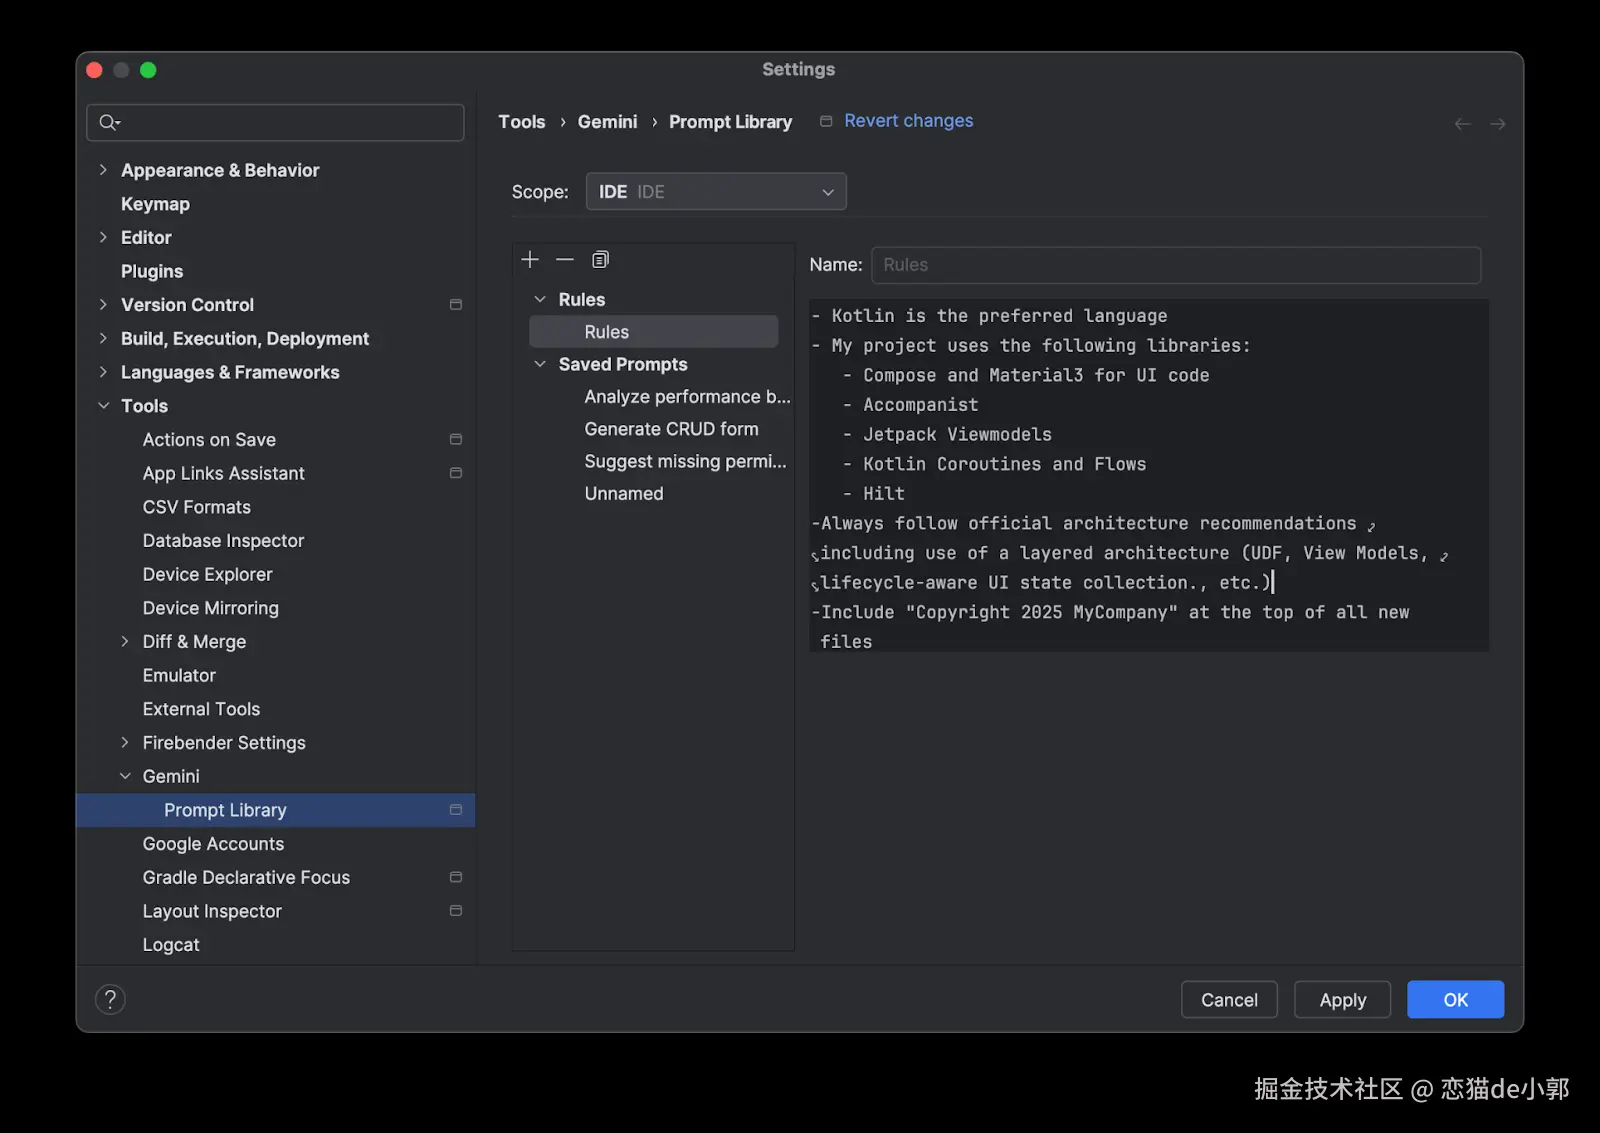Image resolution: width=1600 pixels, height=1133 pixels.
Task: Click the add prompt plus icon
Action: point(530,260)
